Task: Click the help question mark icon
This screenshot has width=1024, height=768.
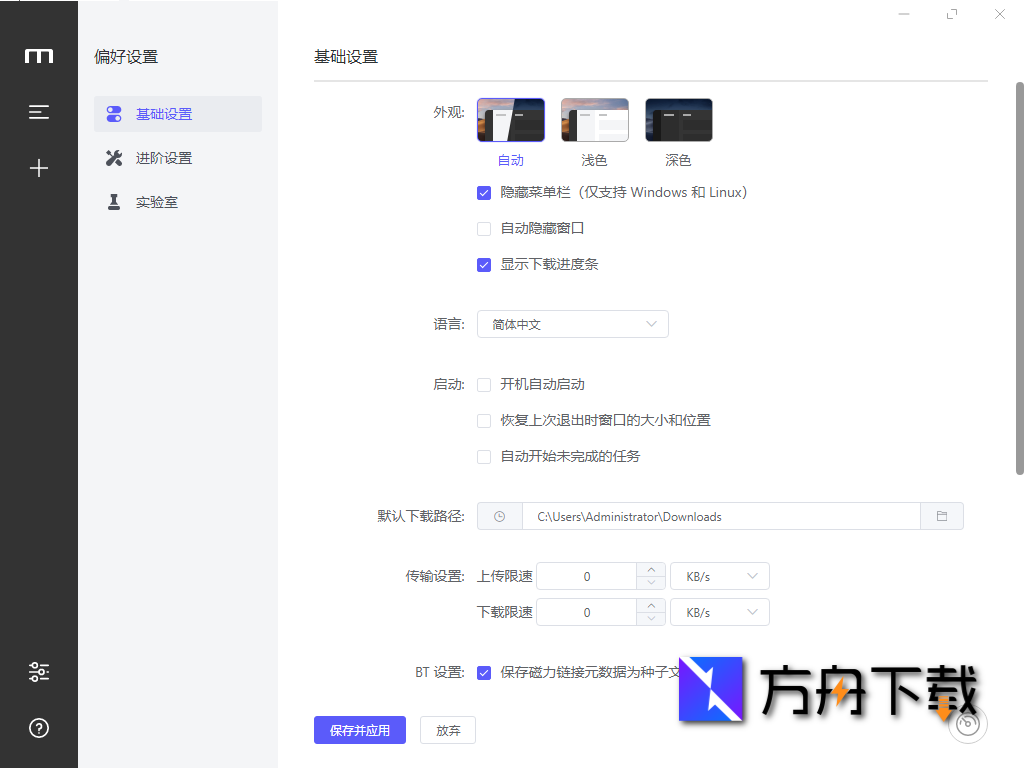Action: pyautogui.click(x=38, y=728)
